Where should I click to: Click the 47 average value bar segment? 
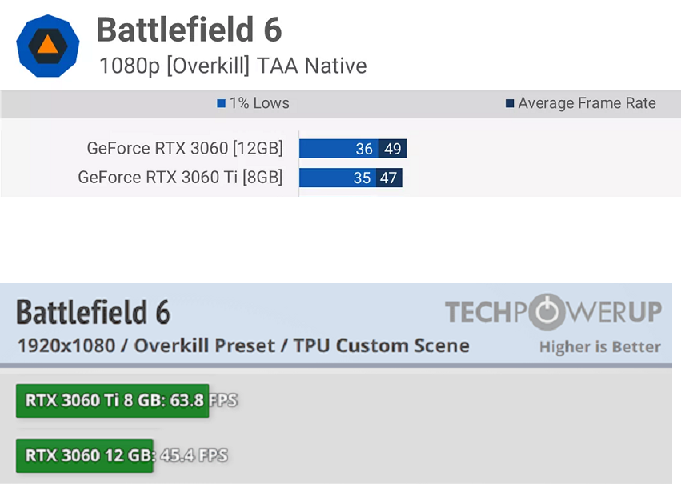point(389,178)
